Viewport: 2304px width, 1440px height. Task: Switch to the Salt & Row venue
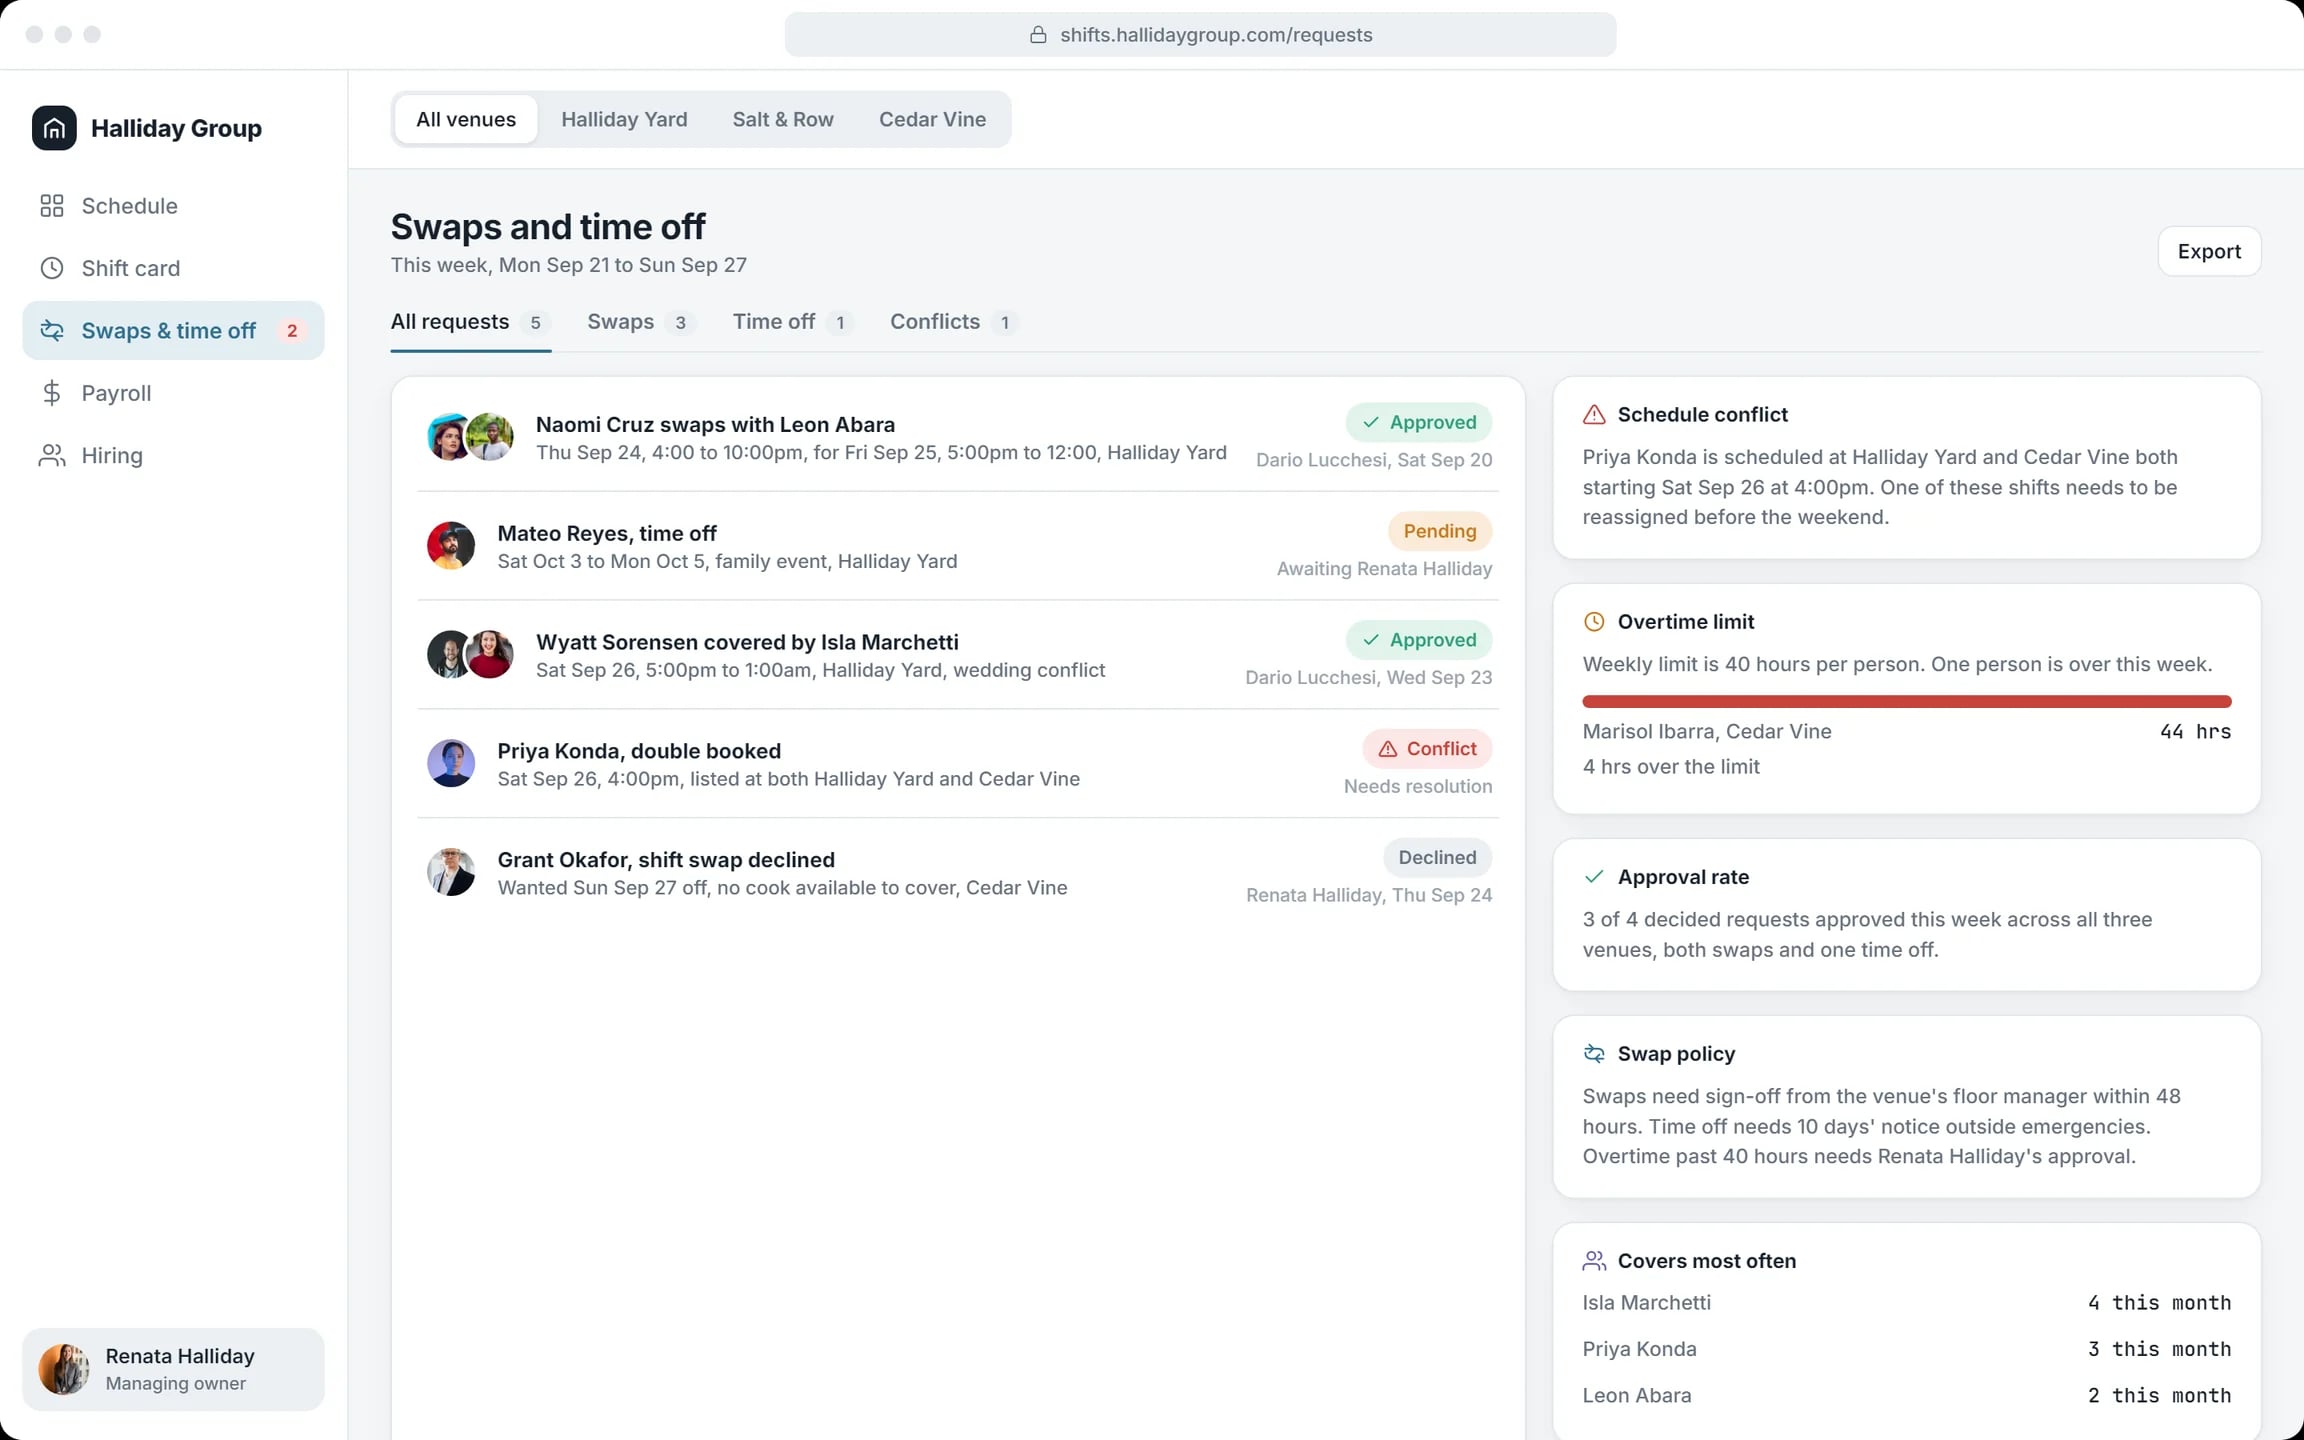point(783,119)
